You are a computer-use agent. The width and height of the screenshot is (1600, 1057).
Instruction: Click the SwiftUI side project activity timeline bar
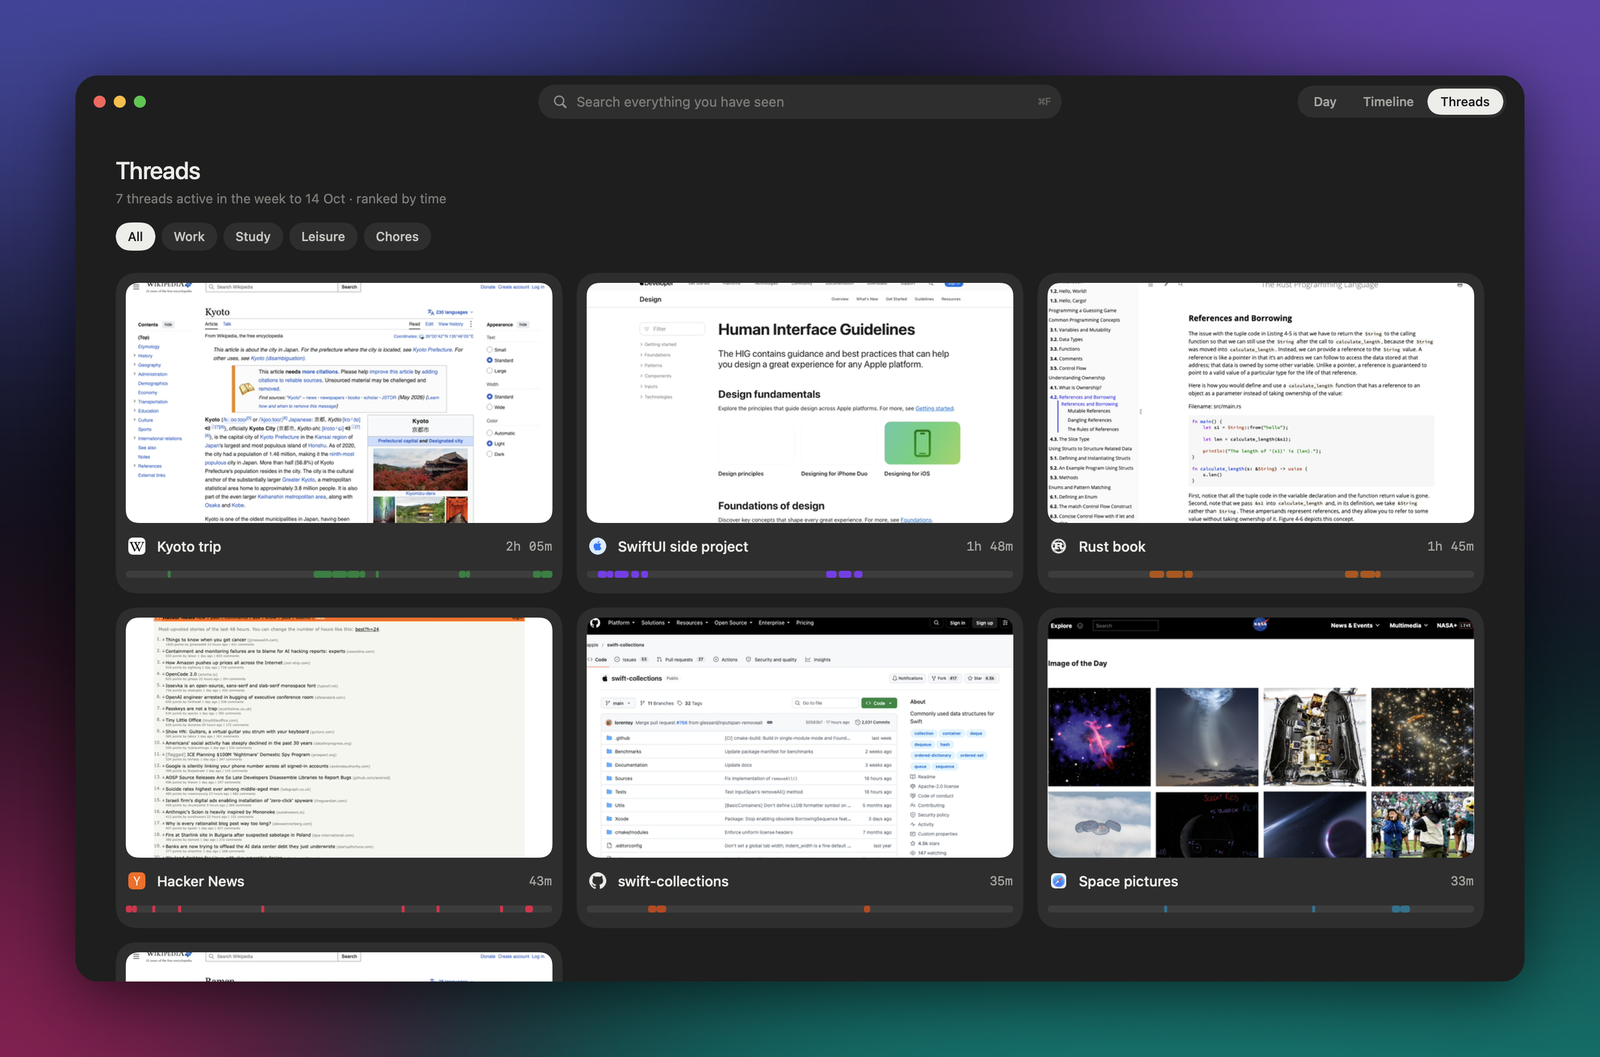click(800, 574)
